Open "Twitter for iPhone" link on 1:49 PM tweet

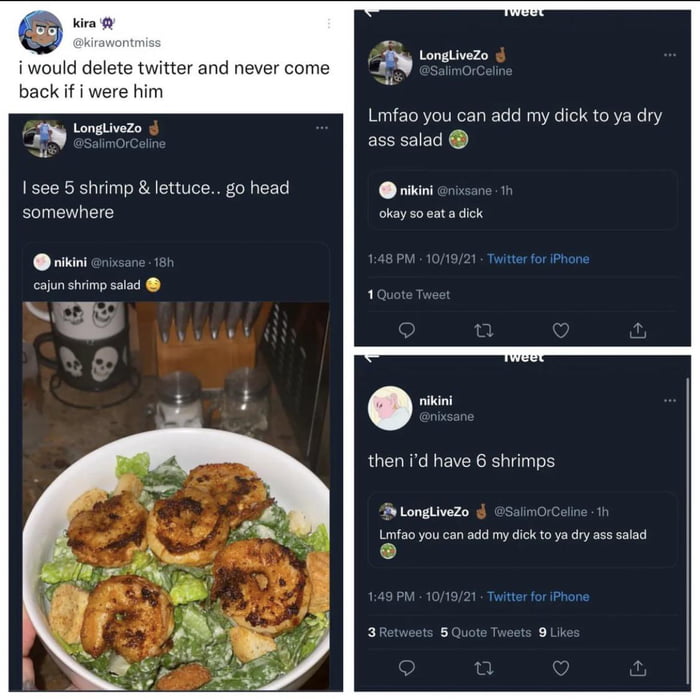(538, 597)
